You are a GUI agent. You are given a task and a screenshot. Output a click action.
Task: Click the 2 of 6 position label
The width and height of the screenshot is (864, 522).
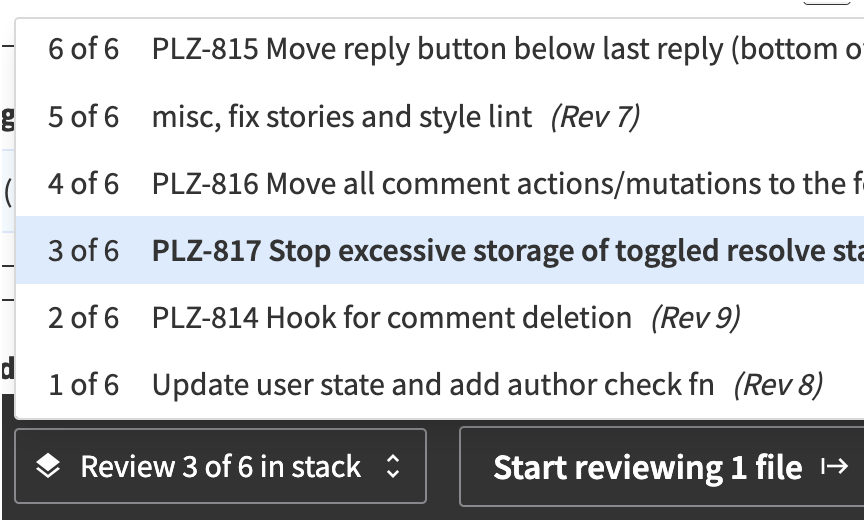click(x=83, y=318)
